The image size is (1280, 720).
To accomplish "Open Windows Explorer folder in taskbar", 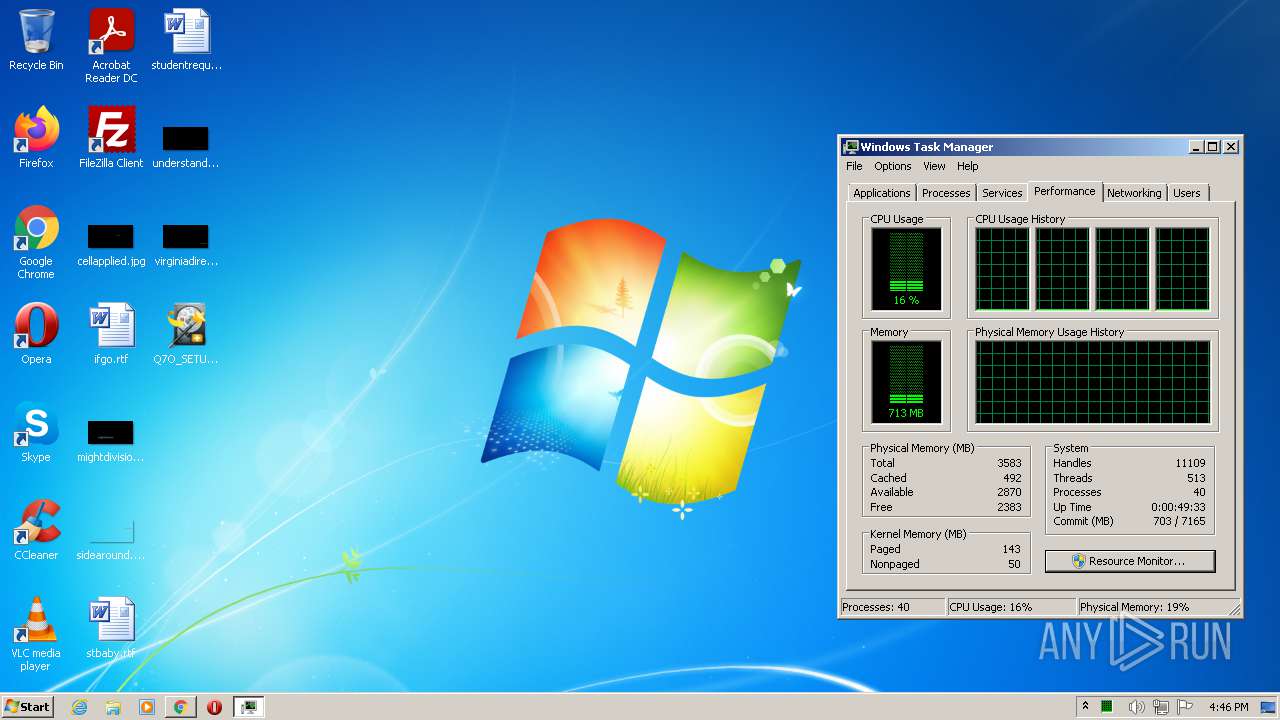I will 113,707.
